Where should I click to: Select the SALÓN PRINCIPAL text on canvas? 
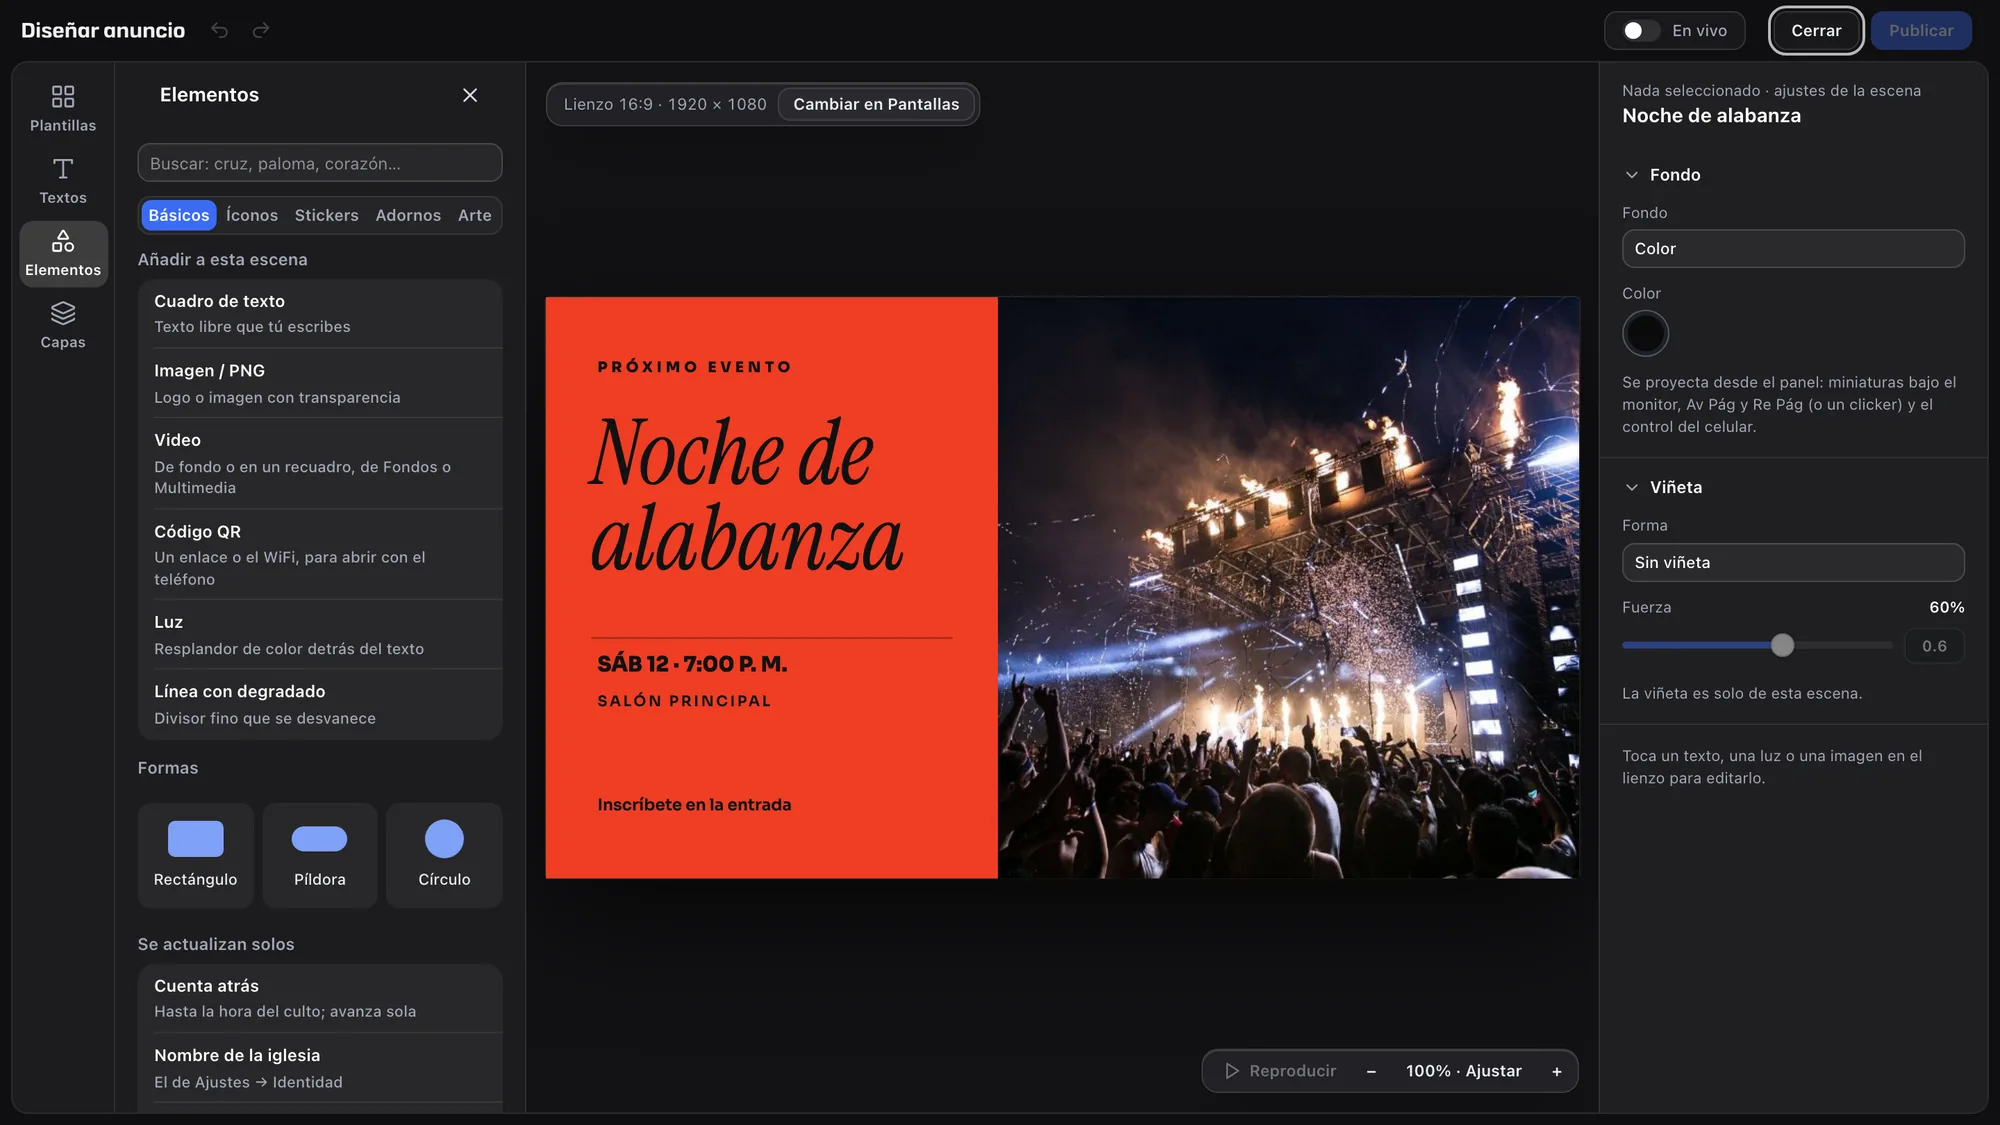point(684,701)
